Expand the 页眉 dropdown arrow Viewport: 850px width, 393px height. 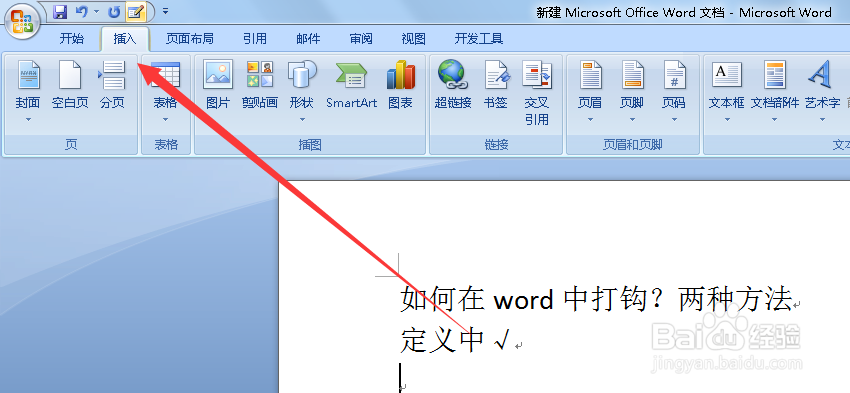590,119
